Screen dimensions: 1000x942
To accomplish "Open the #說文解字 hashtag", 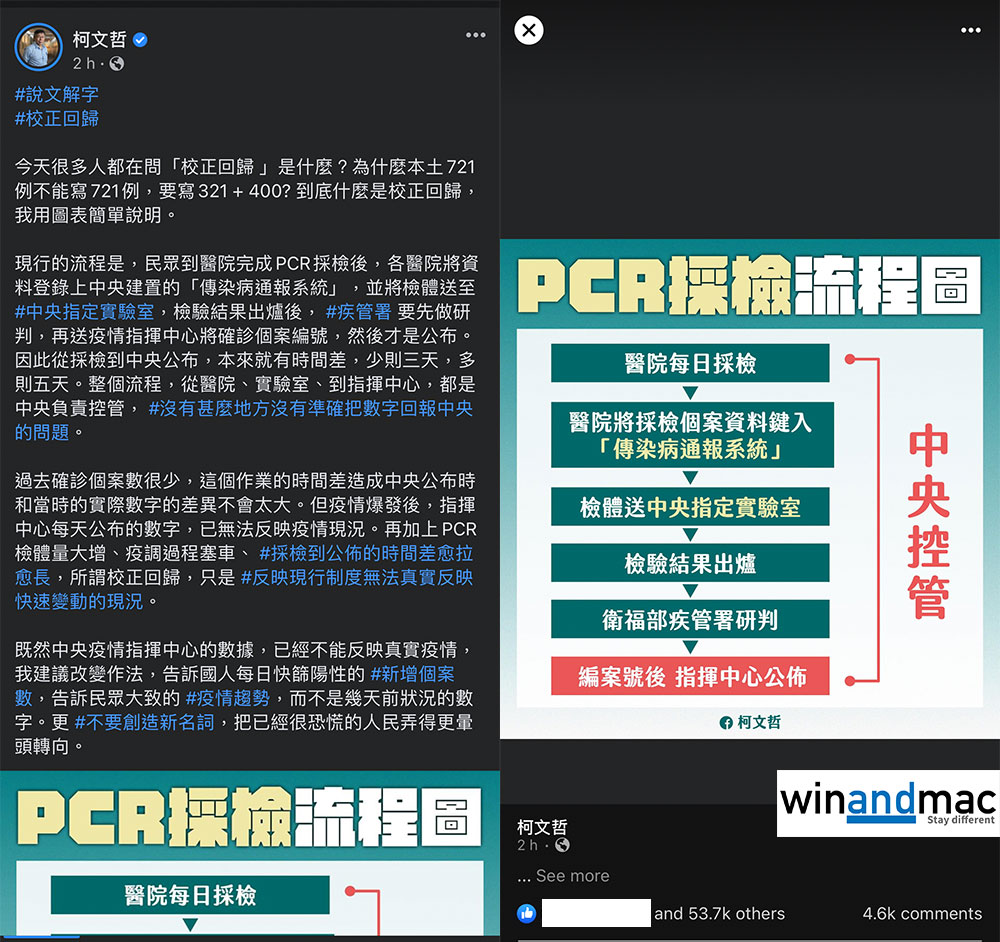I will [57, 94].
